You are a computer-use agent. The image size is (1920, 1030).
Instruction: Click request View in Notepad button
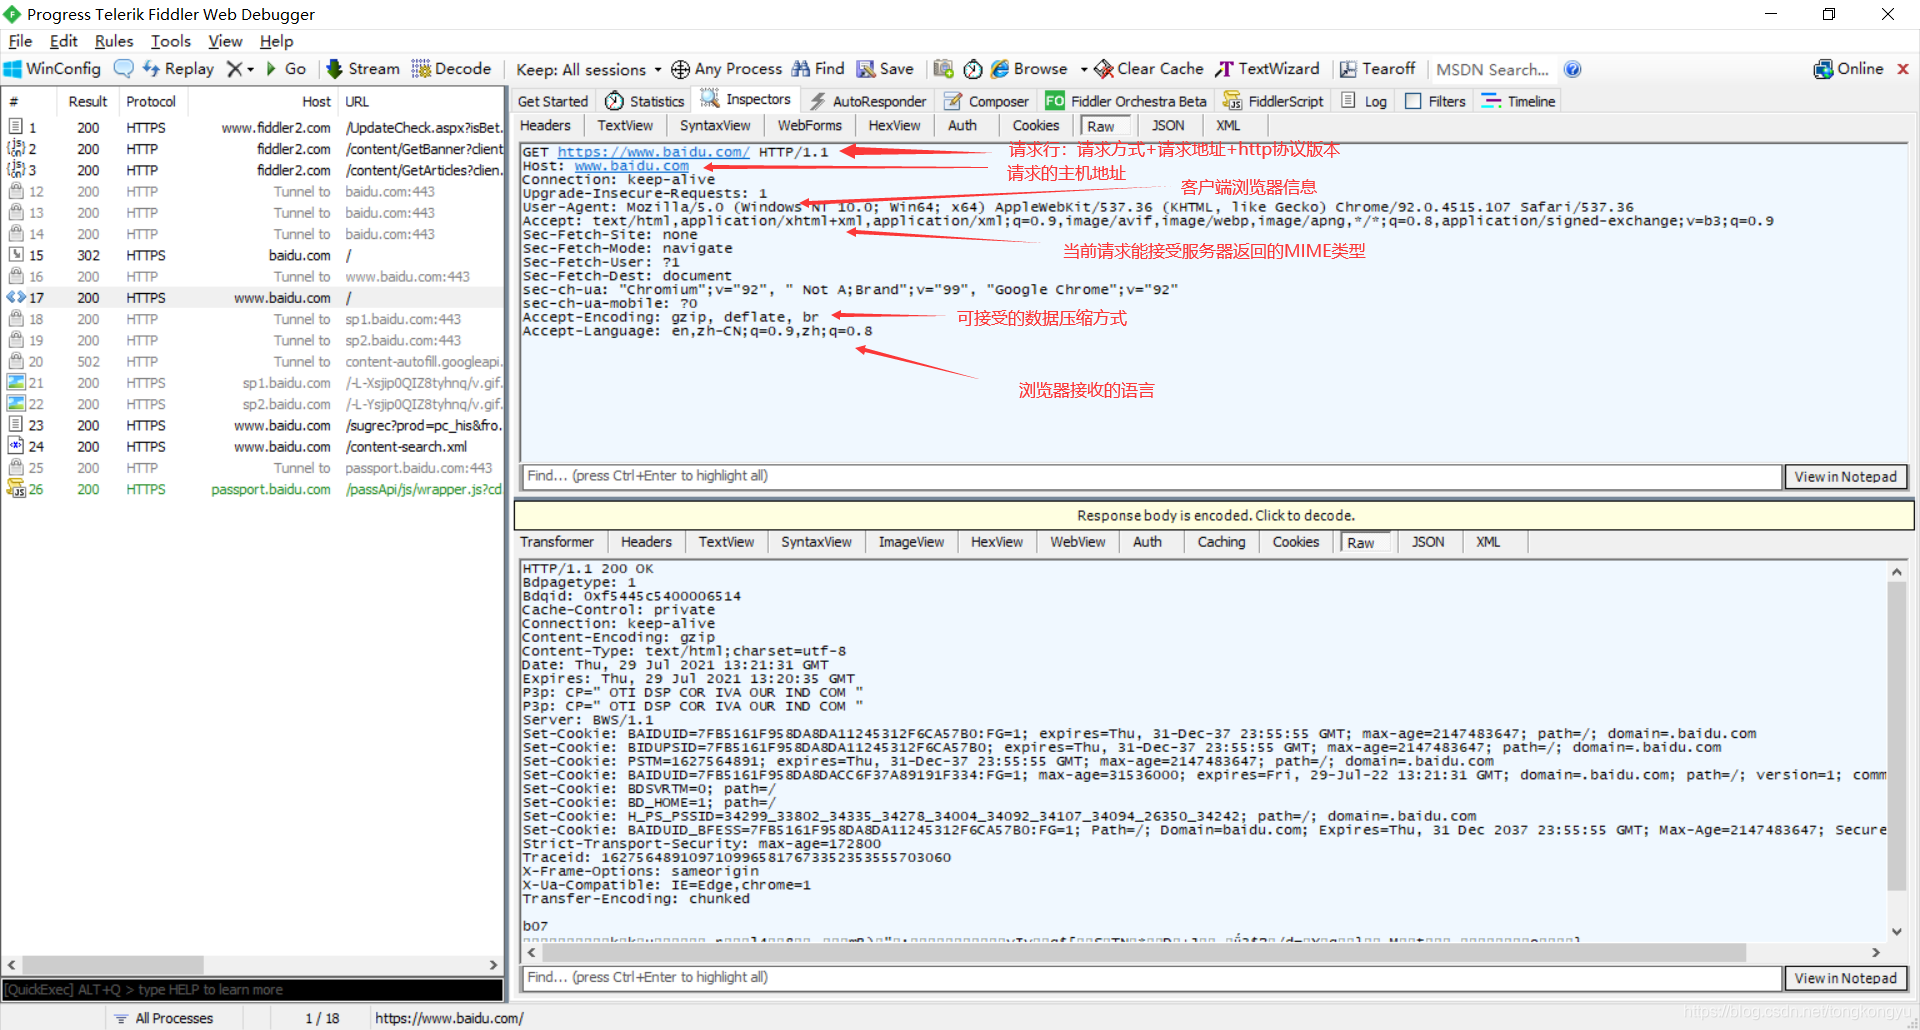coord(1845,477)
